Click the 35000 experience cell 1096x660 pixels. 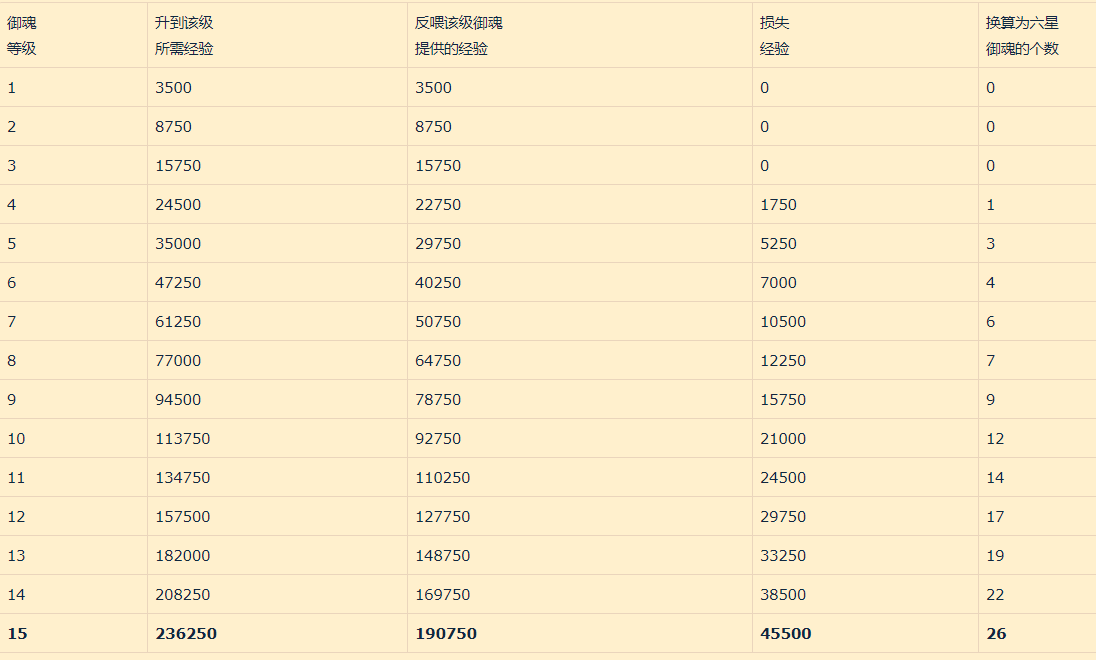pyautogui.click(x=178, y=244)
